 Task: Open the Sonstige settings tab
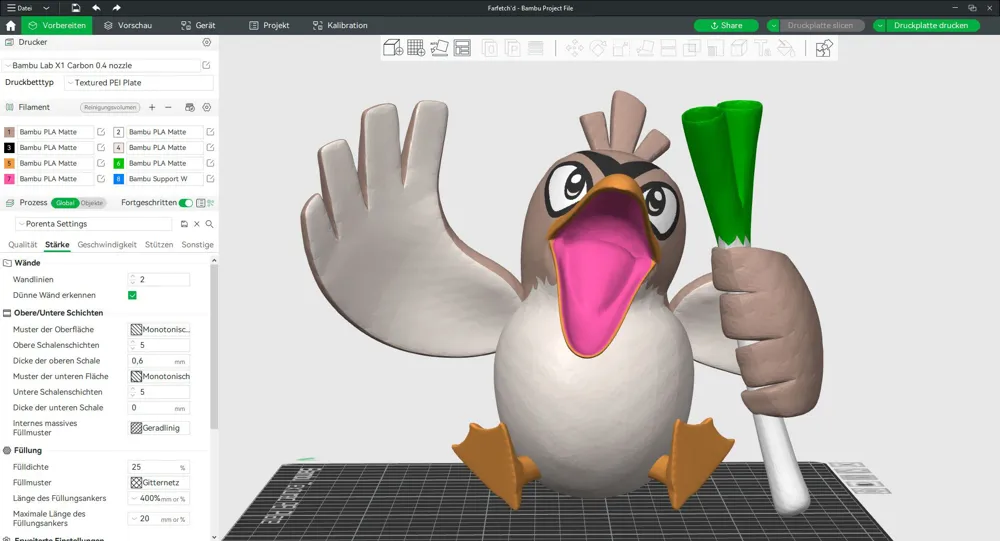[x=197, y=244]
